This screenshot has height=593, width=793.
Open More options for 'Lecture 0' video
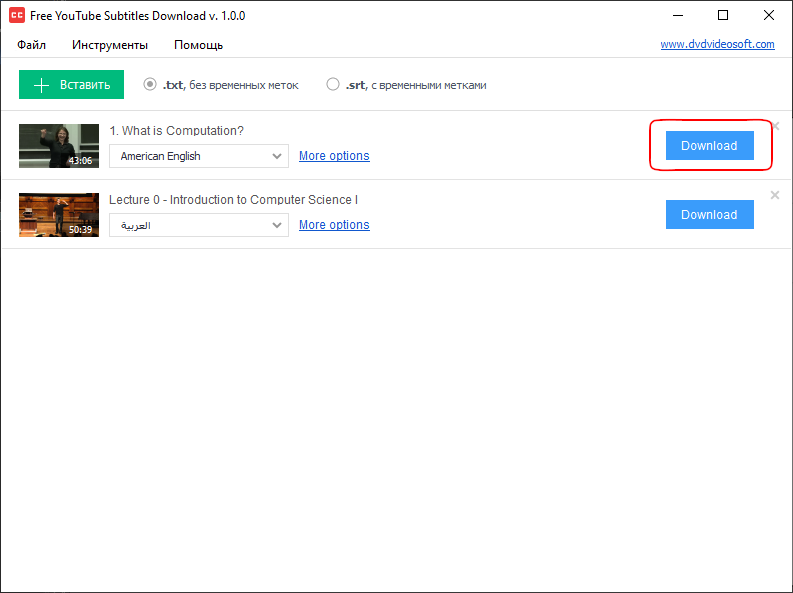[334, 224]
